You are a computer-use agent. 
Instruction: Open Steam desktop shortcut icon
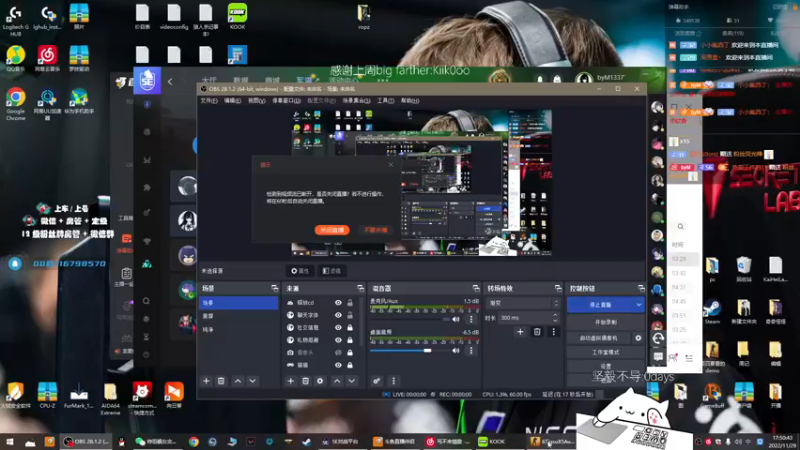coord(712,312)
